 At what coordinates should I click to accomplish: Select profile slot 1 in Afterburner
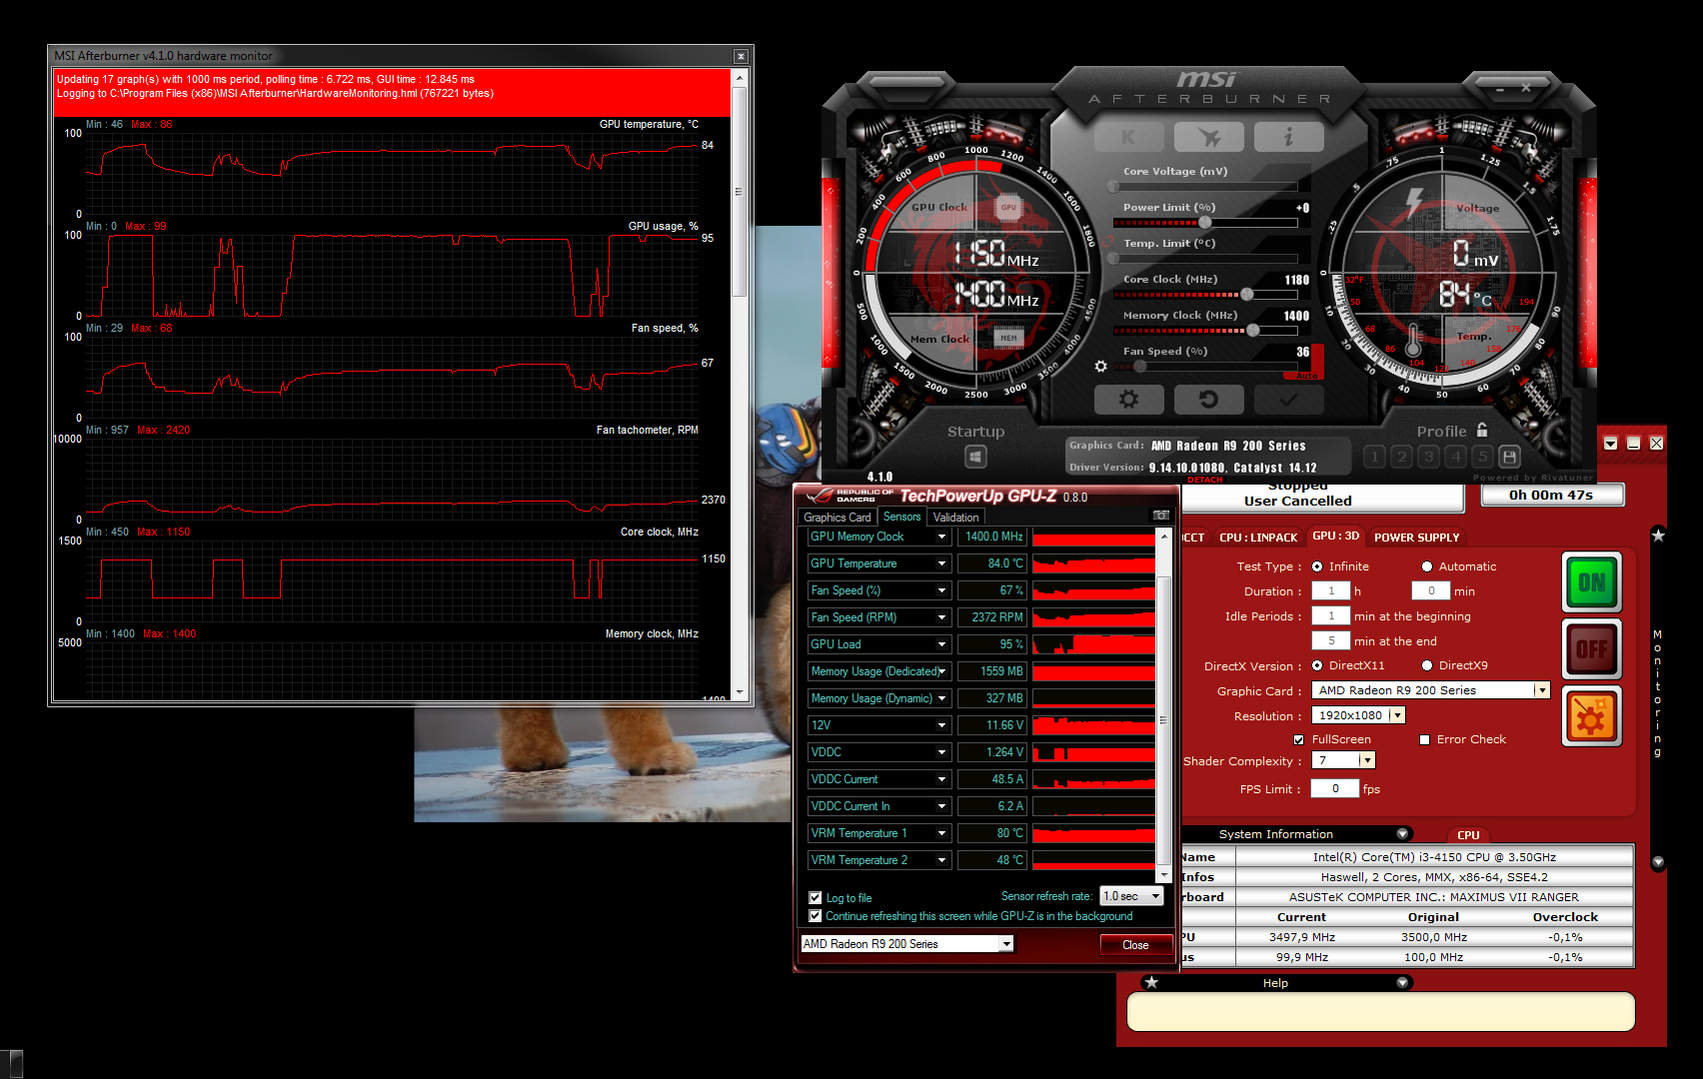tap(1375, 457)
